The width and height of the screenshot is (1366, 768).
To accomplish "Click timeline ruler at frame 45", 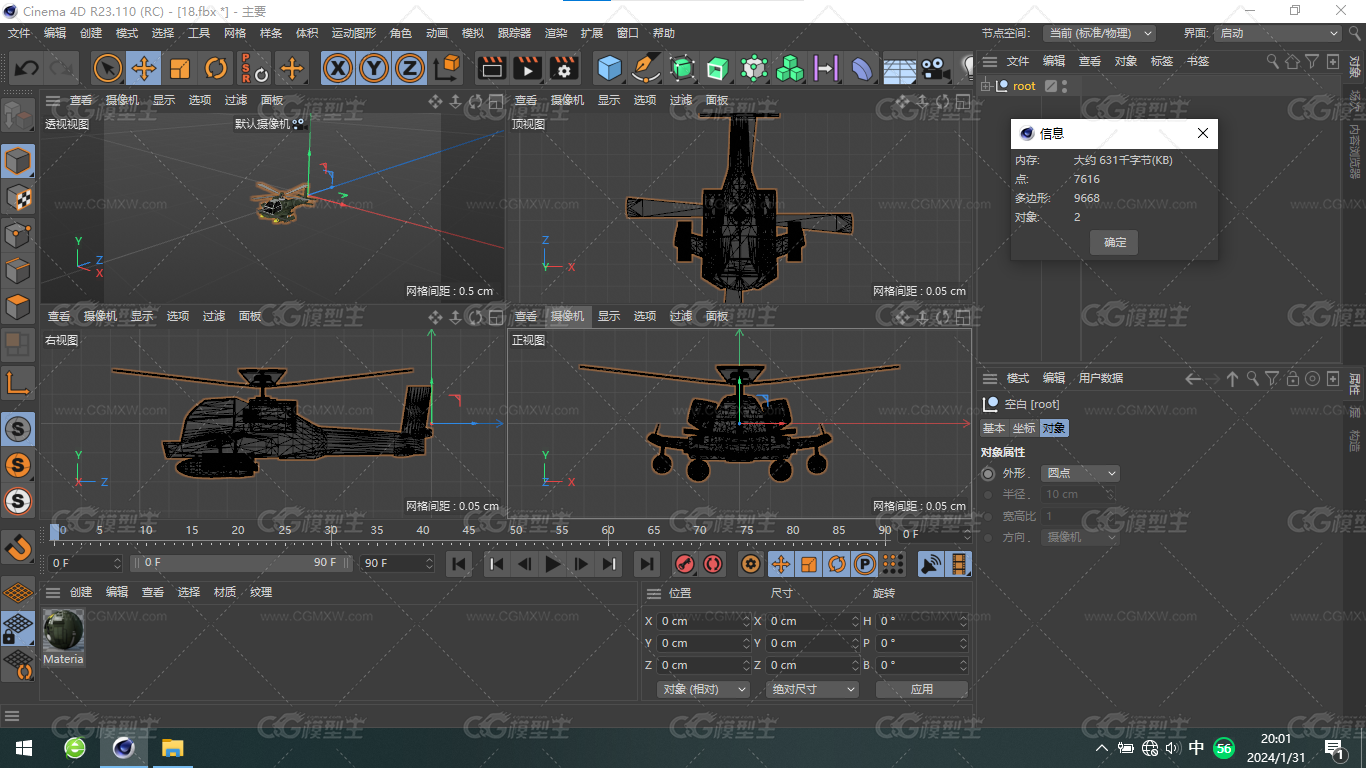I will coord(469,530).
